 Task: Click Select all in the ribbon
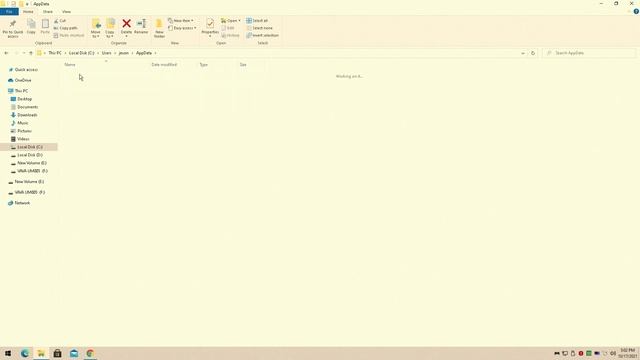coord(257,21)
